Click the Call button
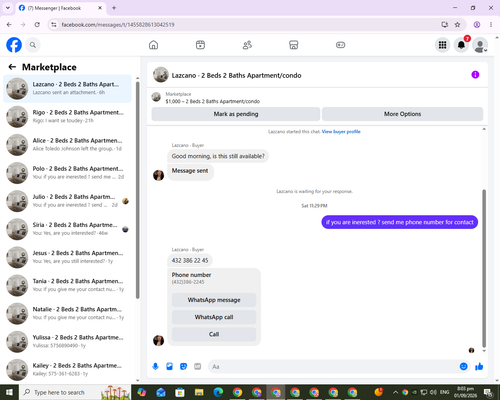This screenshot has width=500, height=400. point(214,334)
